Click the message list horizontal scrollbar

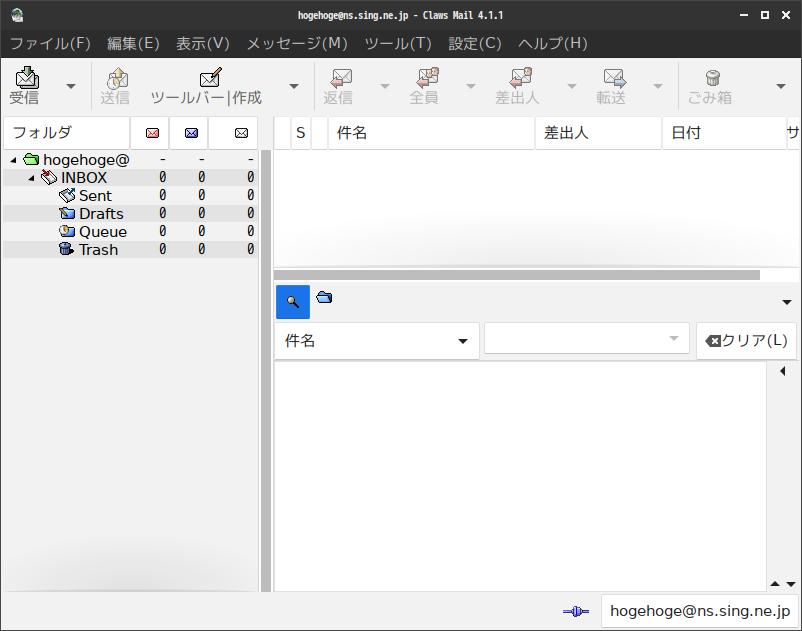(517, 275)
